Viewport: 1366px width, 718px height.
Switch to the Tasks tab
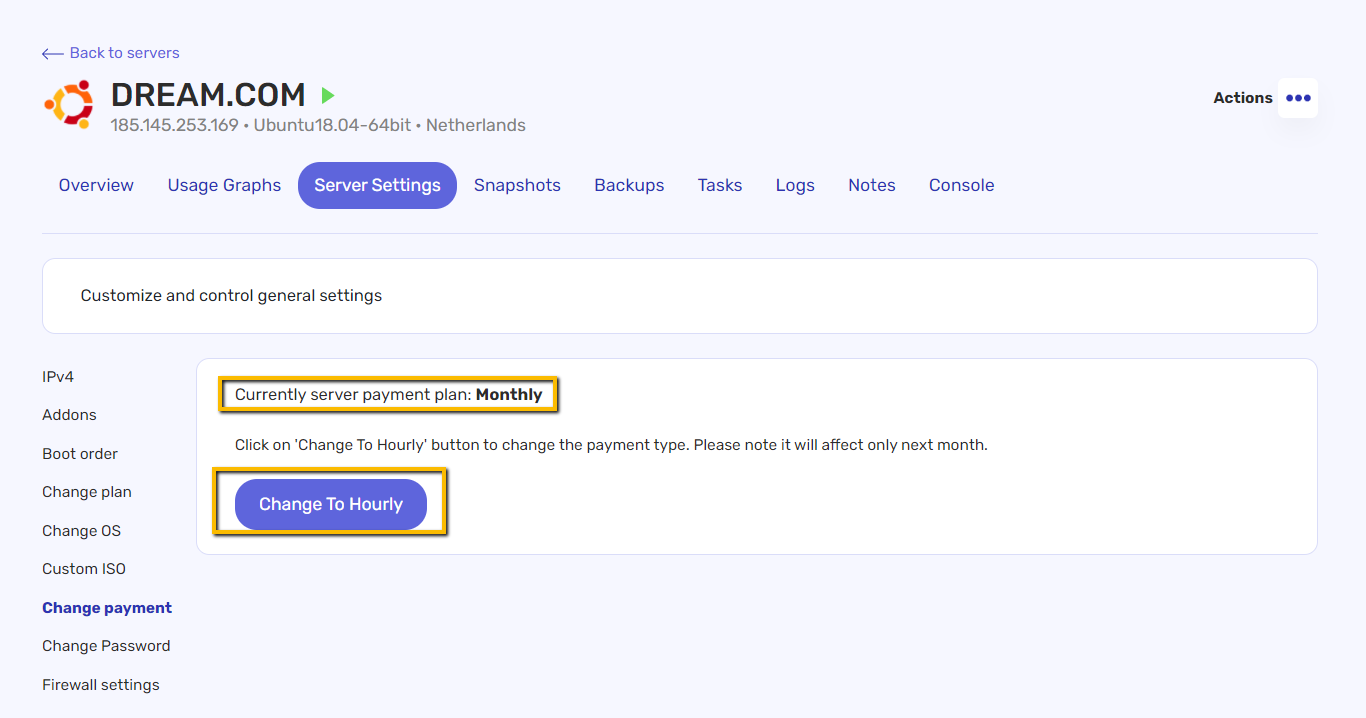tap(720, 185)
